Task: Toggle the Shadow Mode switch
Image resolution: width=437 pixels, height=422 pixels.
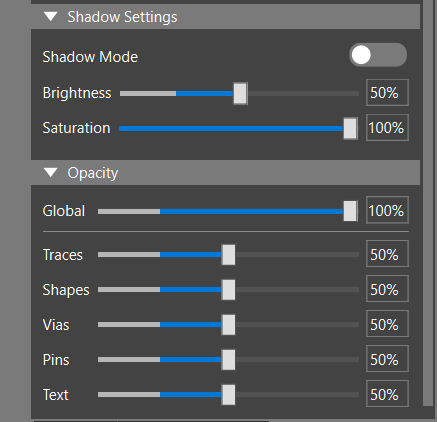Action: (378, 55)
